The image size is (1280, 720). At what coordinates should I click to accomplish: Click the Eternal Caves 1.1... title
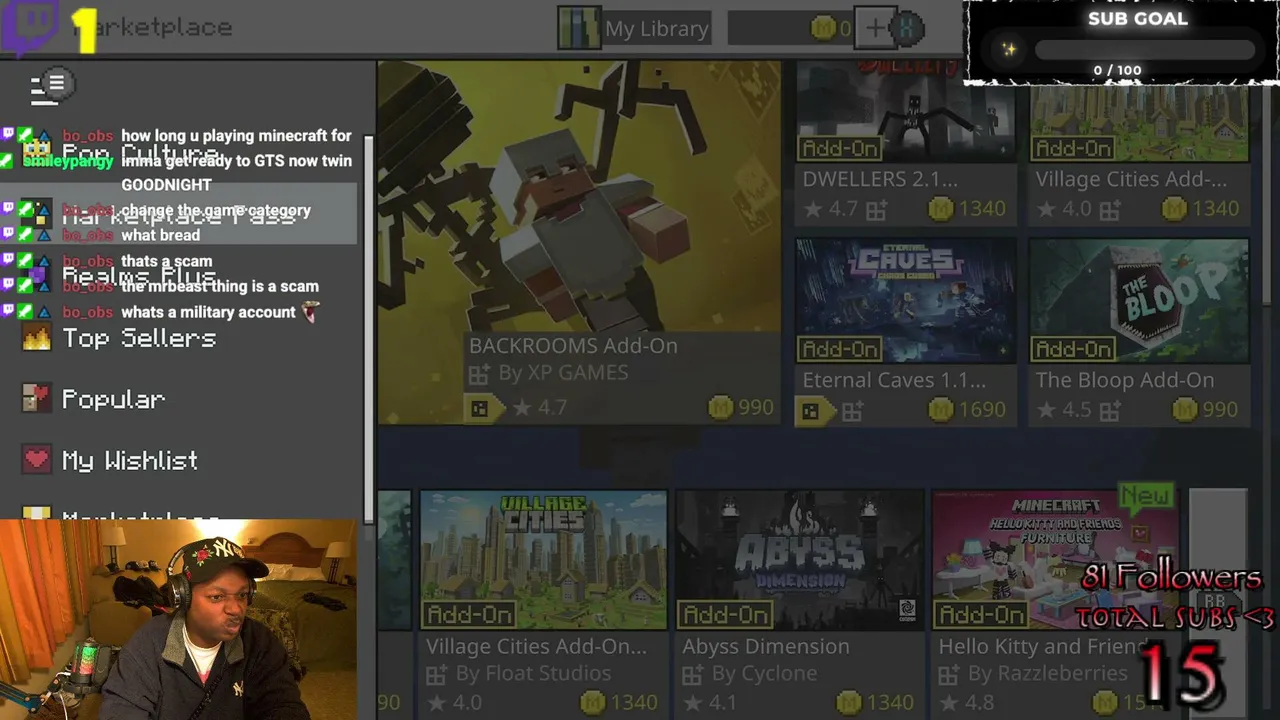894,380
